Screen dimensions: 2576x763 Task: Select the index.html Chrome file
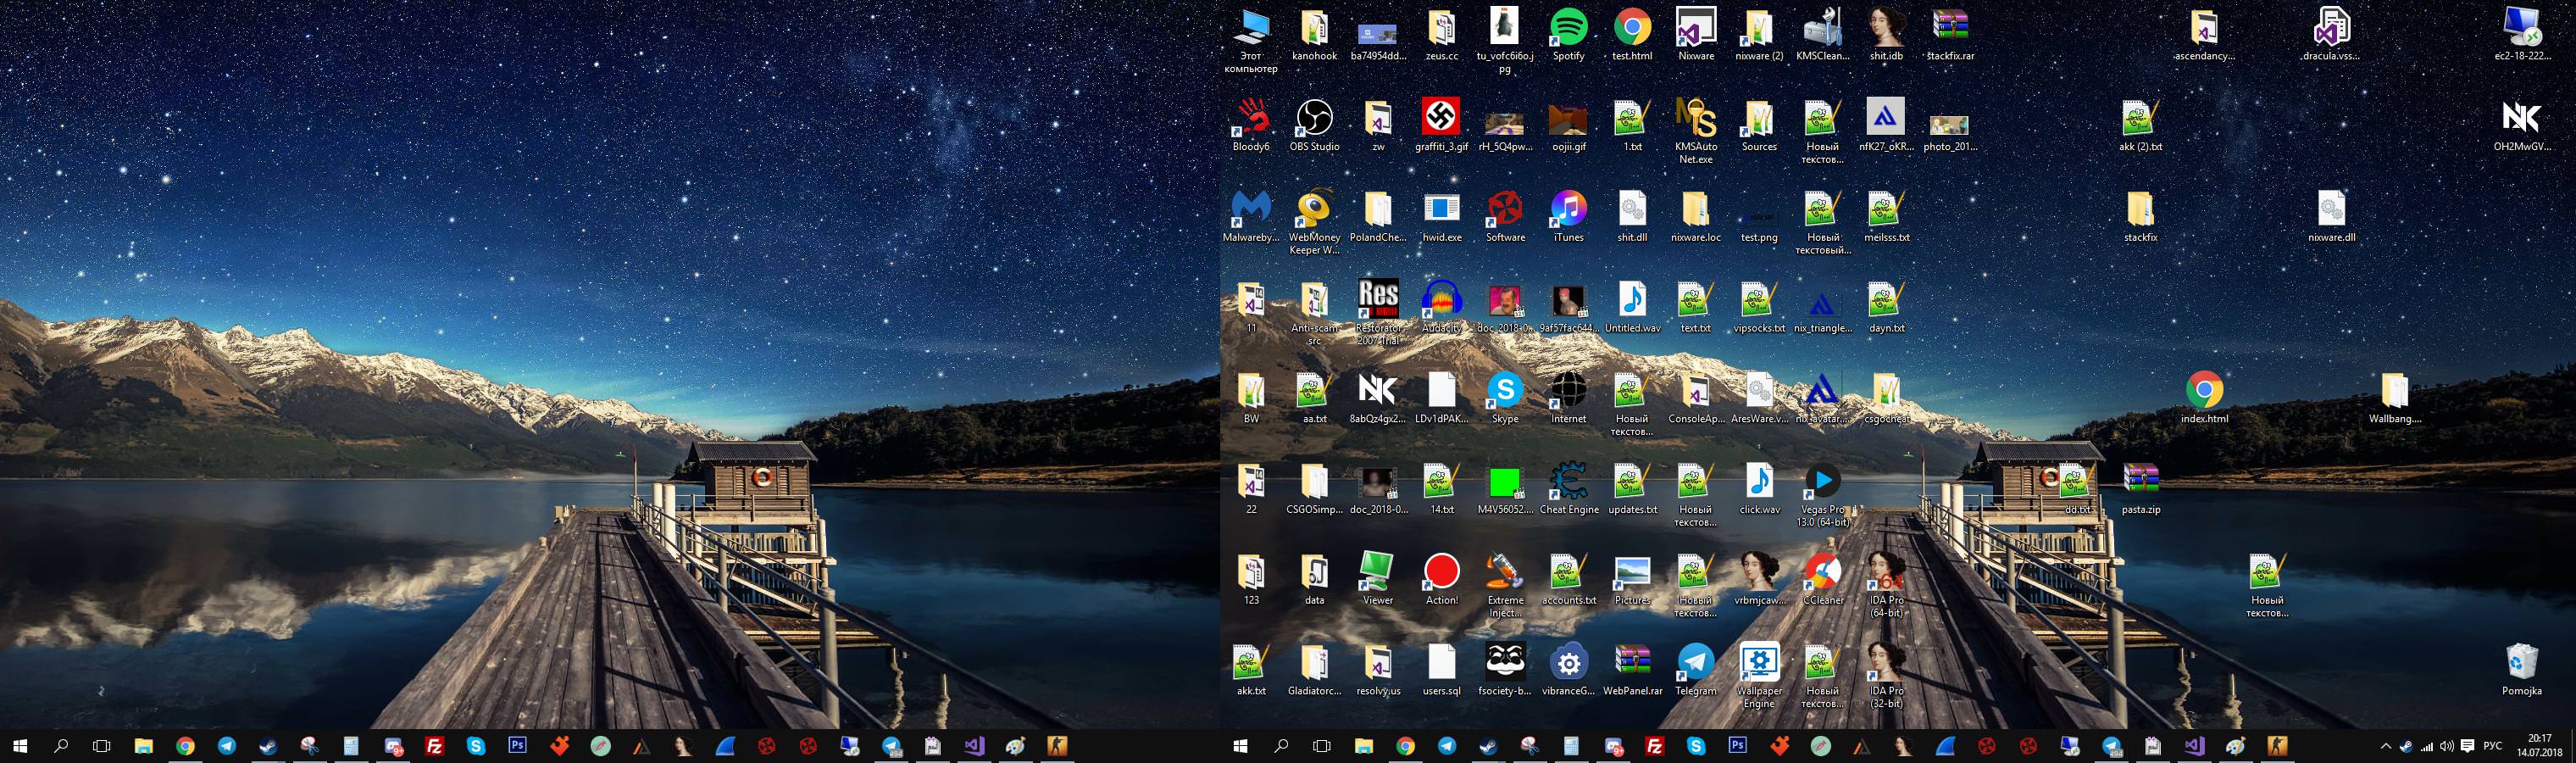pos(2204,391)
